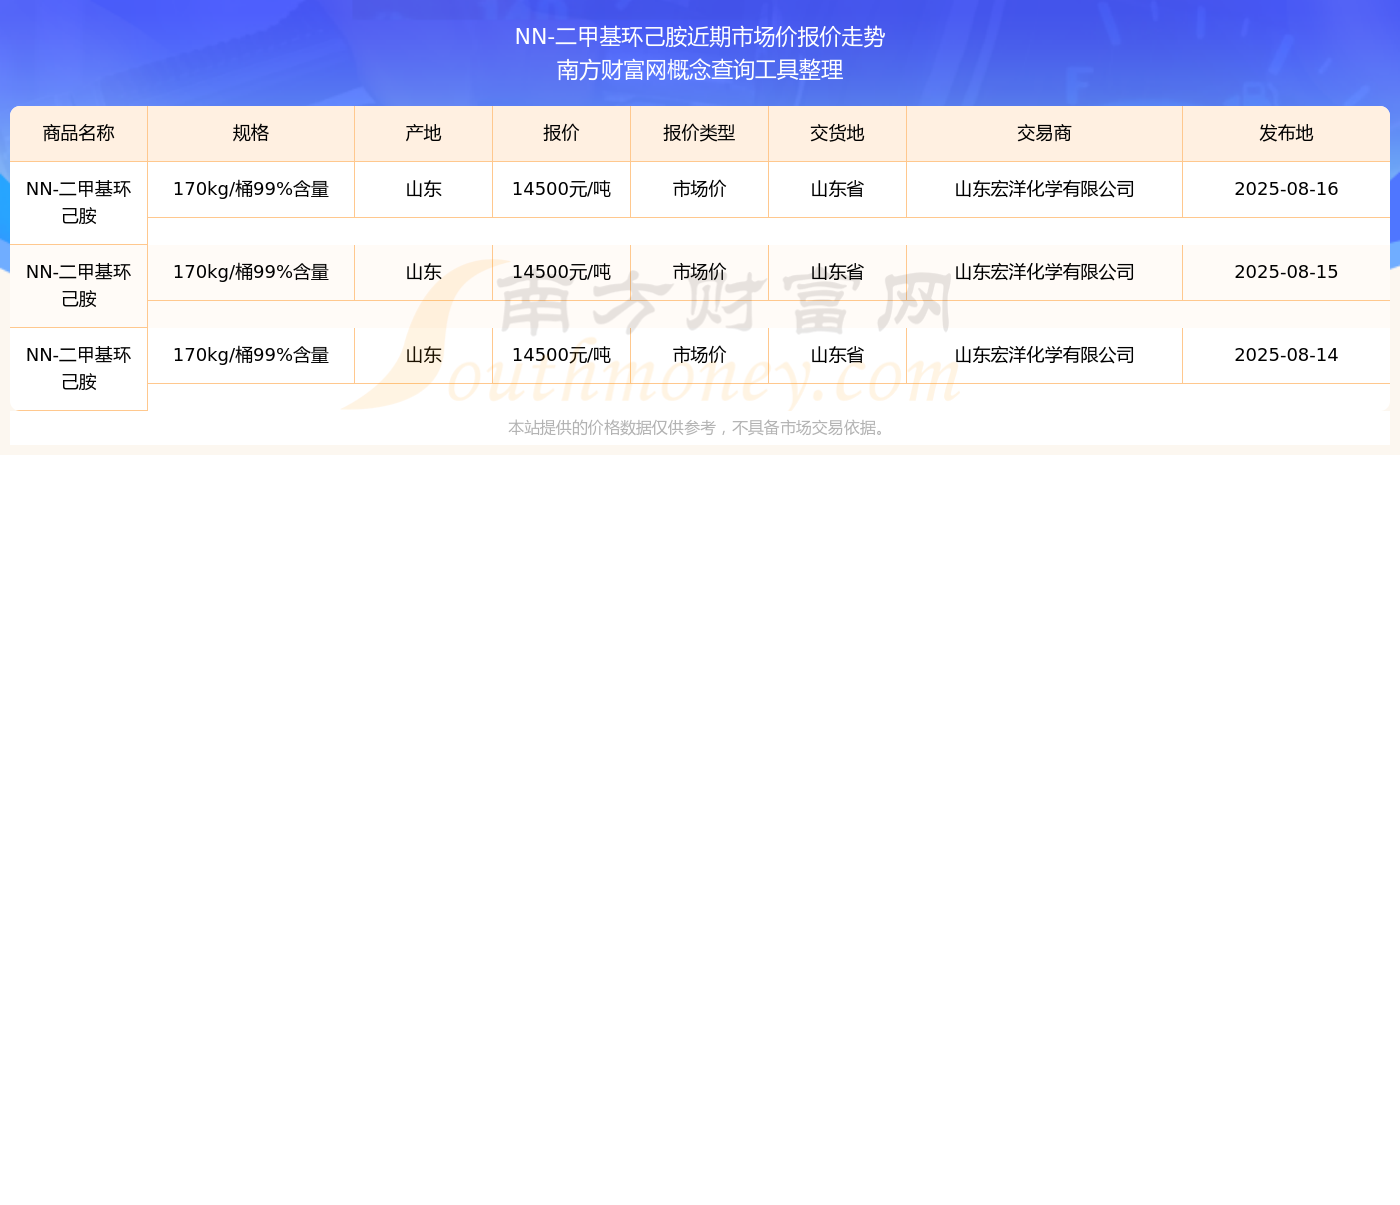Click 山东省 in the 2025-08-14 row
The height and width of the screenshot is (1205, 1400).
(838, 355)
